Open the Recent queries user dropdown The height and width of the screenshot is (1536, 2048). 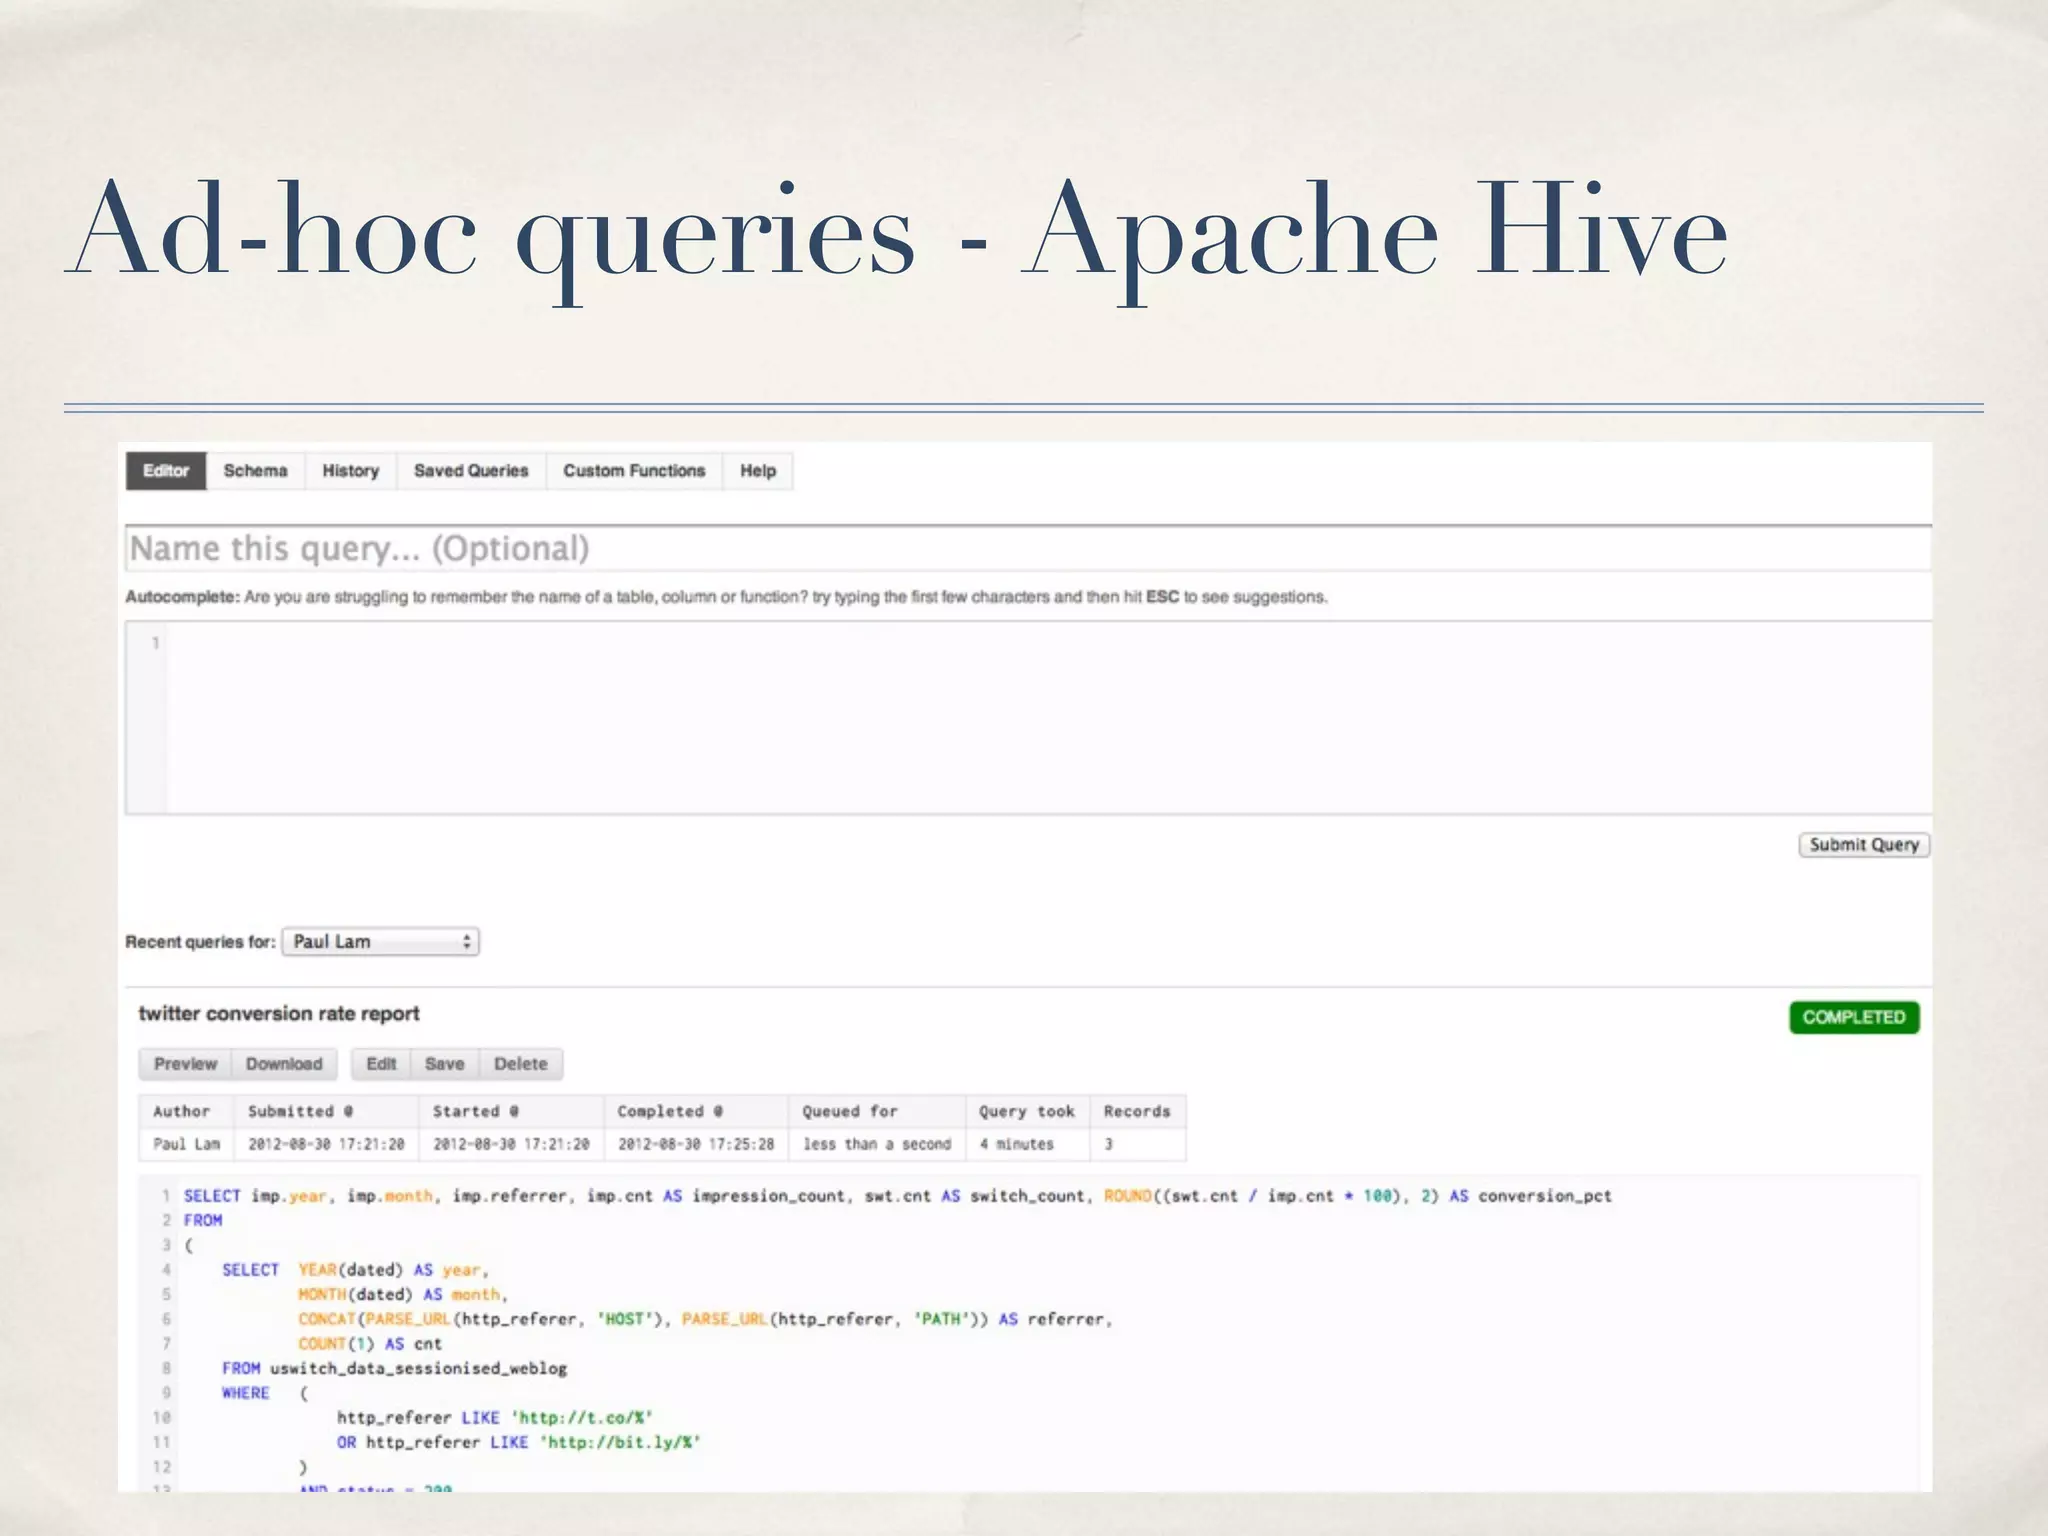[381, 942]
